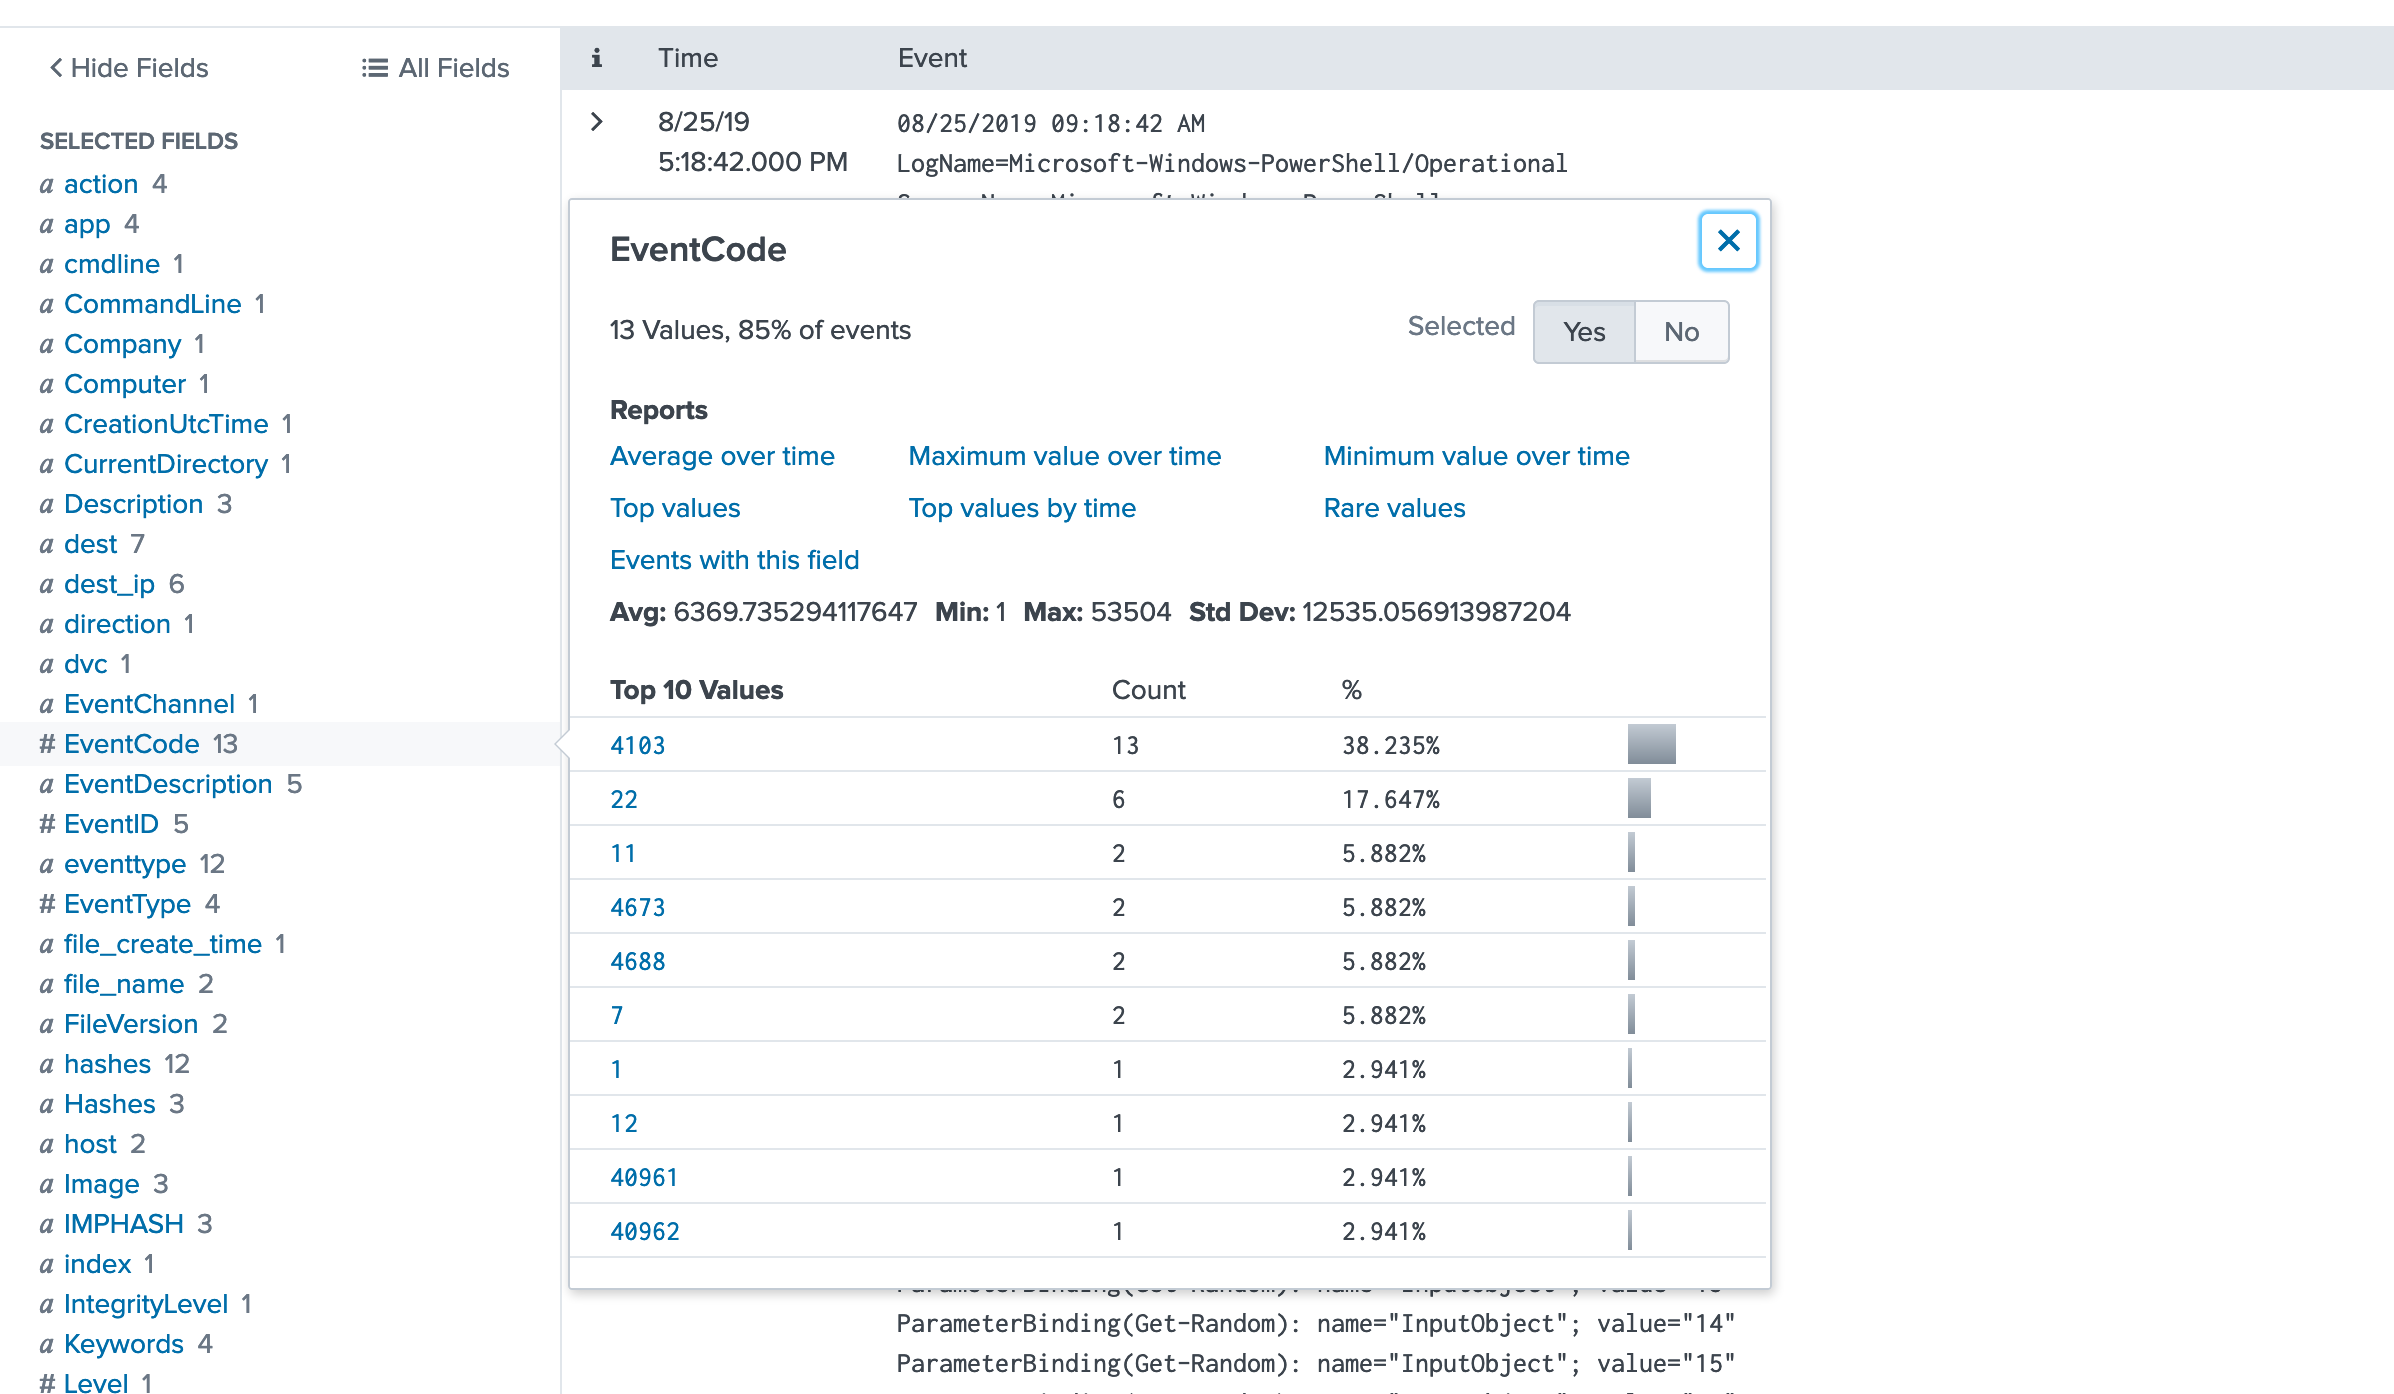Collapse sidebar with Hide Fields chevron
Screen dimensions: 2394x1394
[56, 68]
